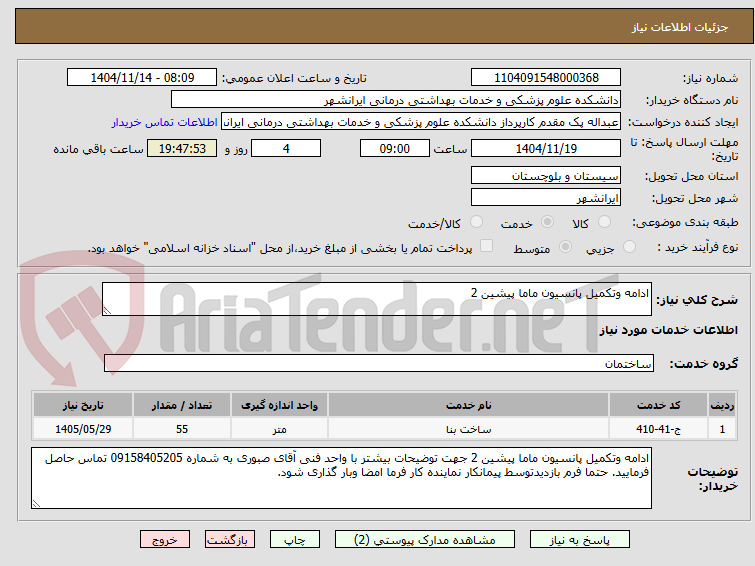Click the deadline time field 09:00

395,148
